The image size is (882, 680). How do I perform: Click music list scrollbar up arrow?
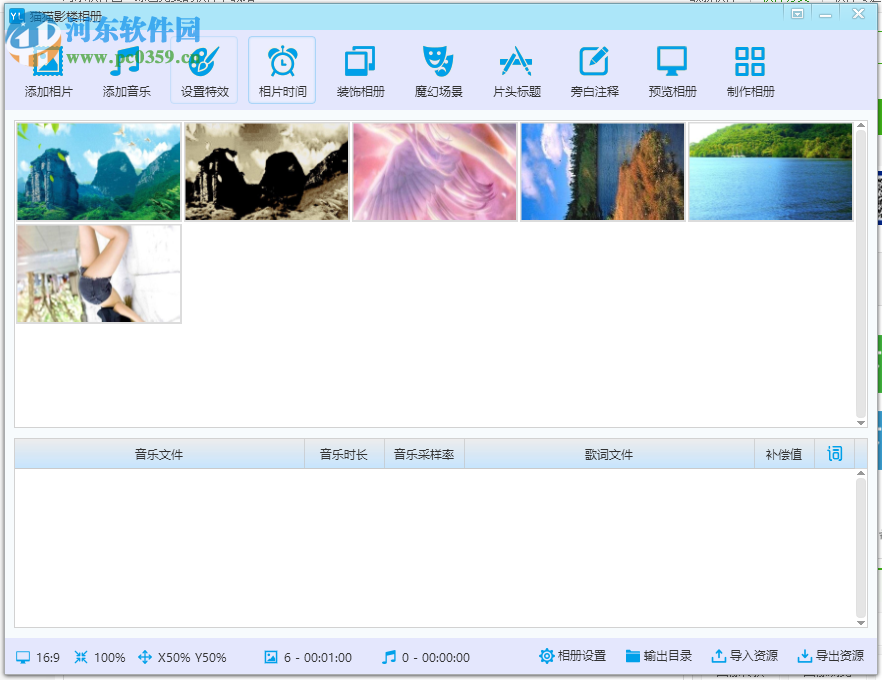(861, 474)
